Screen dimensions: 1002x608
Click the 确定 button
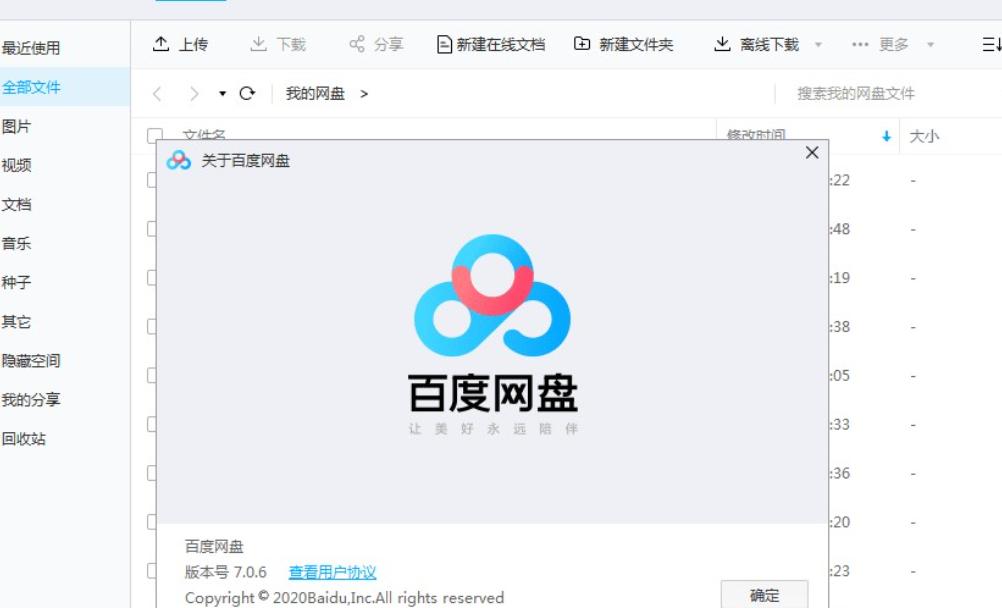[x=764, y=595]
